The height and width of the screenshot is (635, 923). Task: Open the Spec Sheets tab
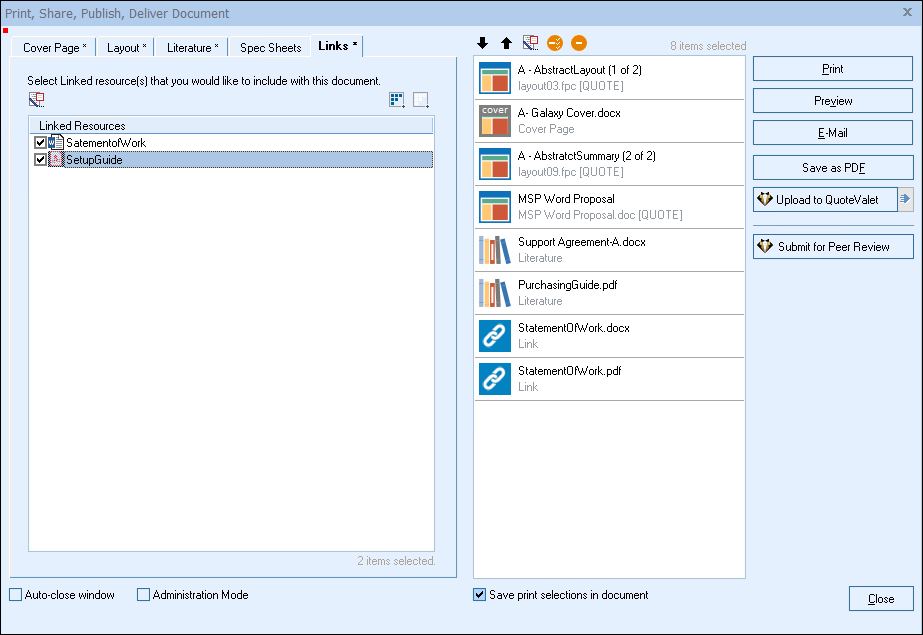(x=270, y=48)
